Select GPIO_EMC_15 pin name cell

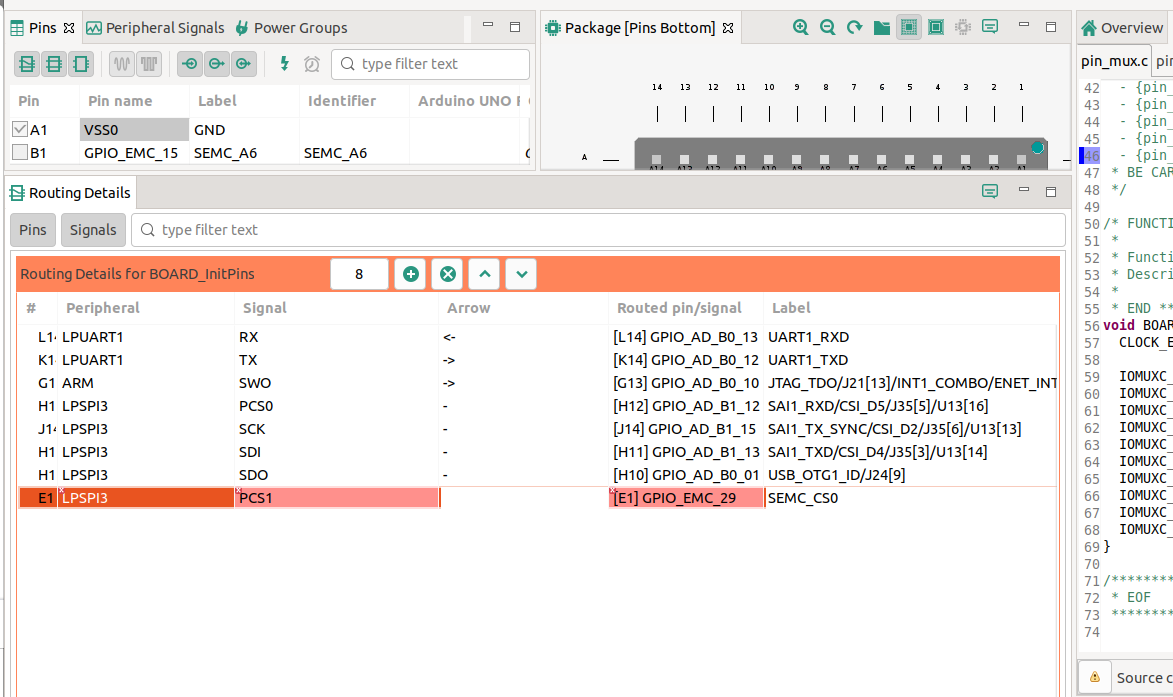[x=134, y=153]
